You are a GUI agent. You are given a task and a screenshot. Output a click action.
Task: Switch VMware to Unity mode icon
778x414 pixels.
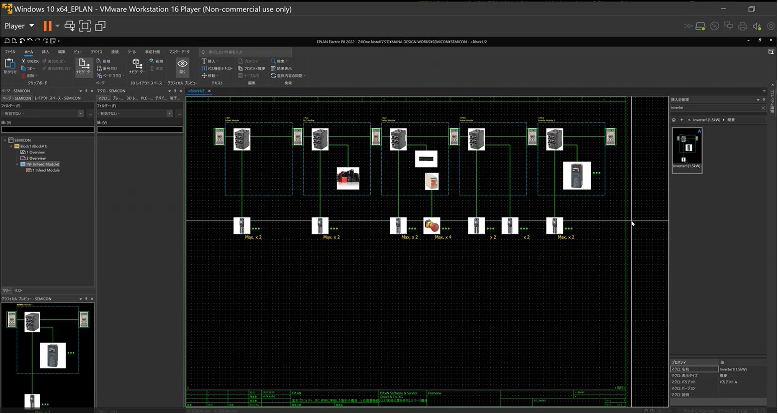pyautogui.click(x=101, y=25)
